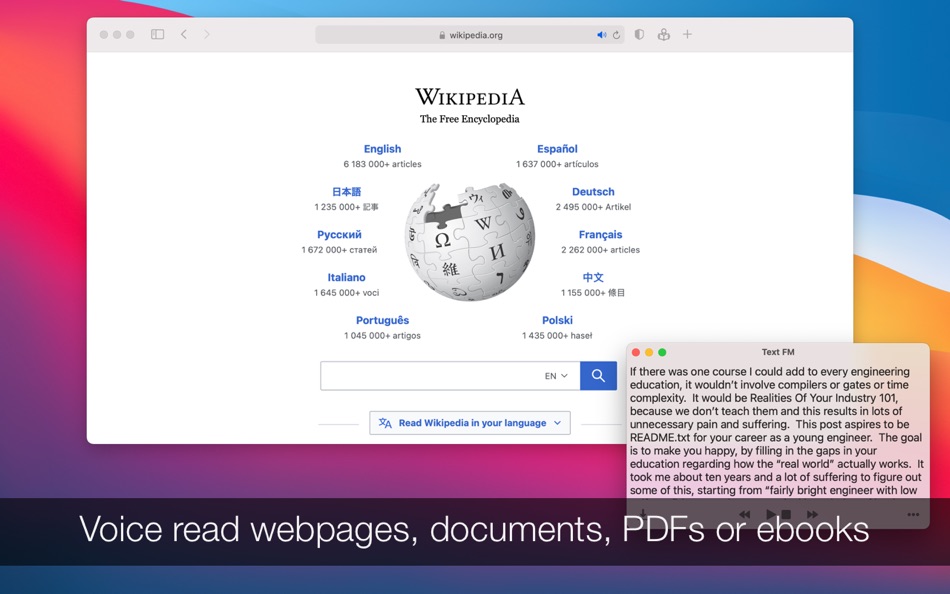Image resolution: width=950 pixels, height=594 pixels.
Task: Play speech in Text FM
Action: pyautogui.click(x=771, y=515)
